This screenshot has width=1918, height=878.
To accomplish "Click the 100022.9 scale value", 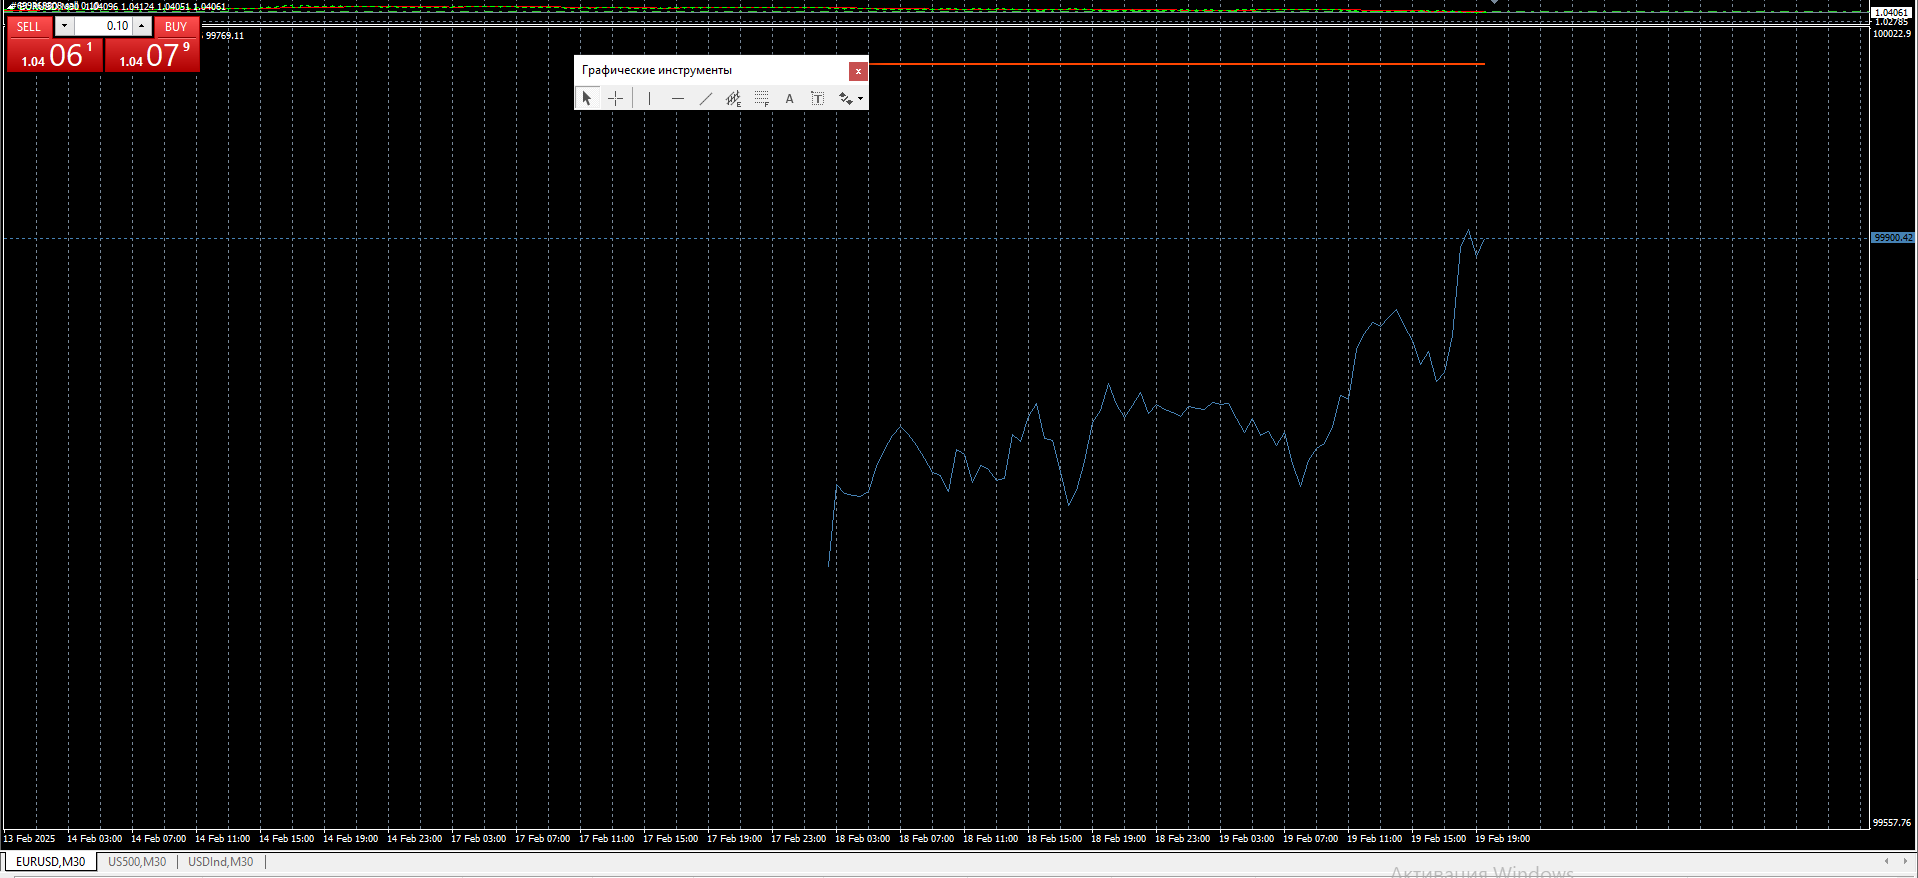I will click(x=1892, y=34).
